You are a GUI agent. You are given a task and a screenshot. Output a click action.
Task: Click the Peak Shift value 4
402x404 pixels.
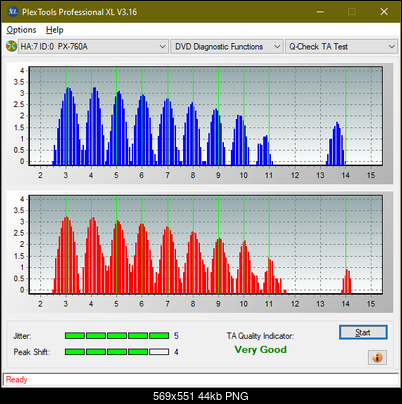[x=176, y=352]
